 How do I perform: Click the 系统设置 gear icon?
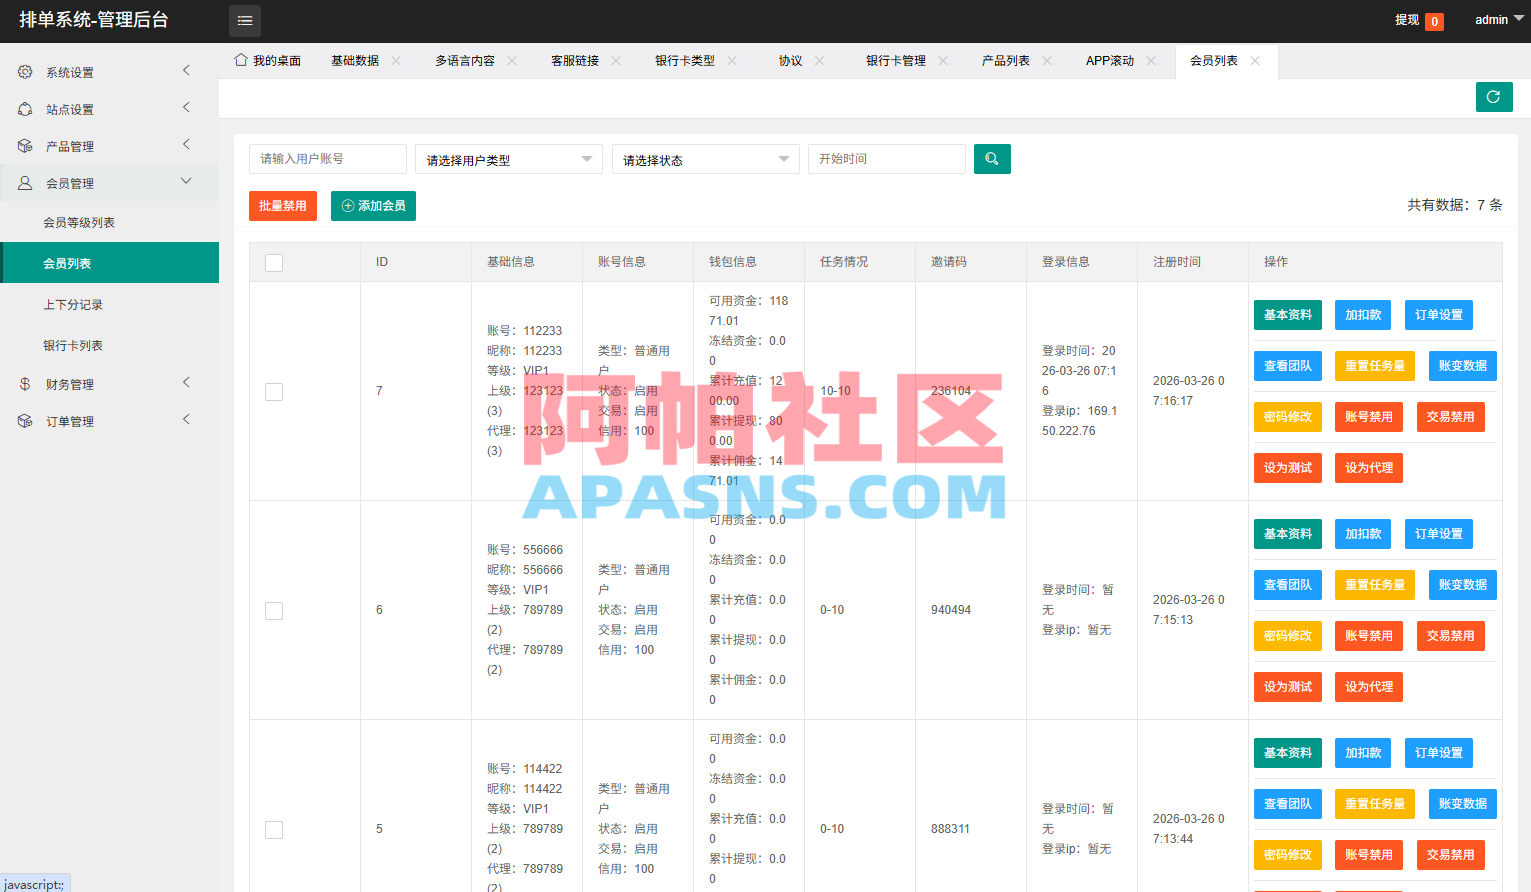[x=25, y=72]
